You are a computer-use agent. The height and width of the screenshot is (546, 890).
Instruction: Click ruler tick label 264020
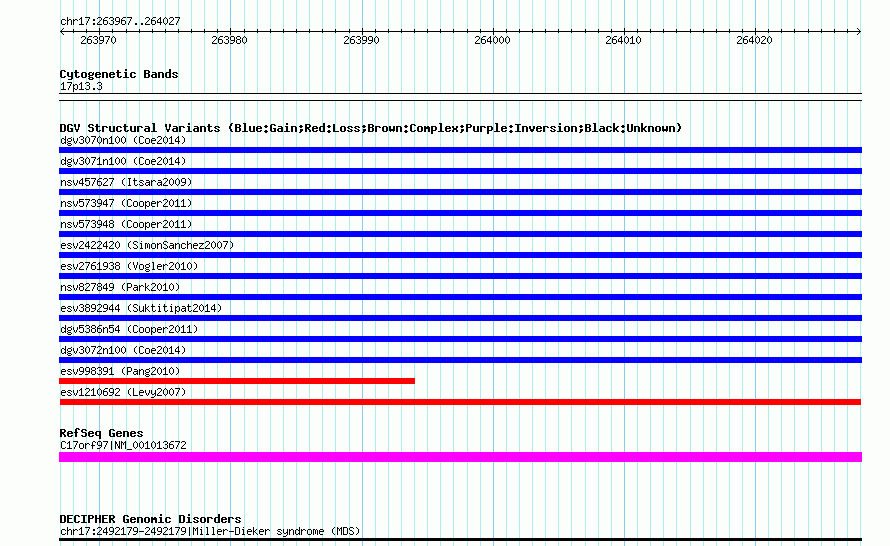coord(754,40)
